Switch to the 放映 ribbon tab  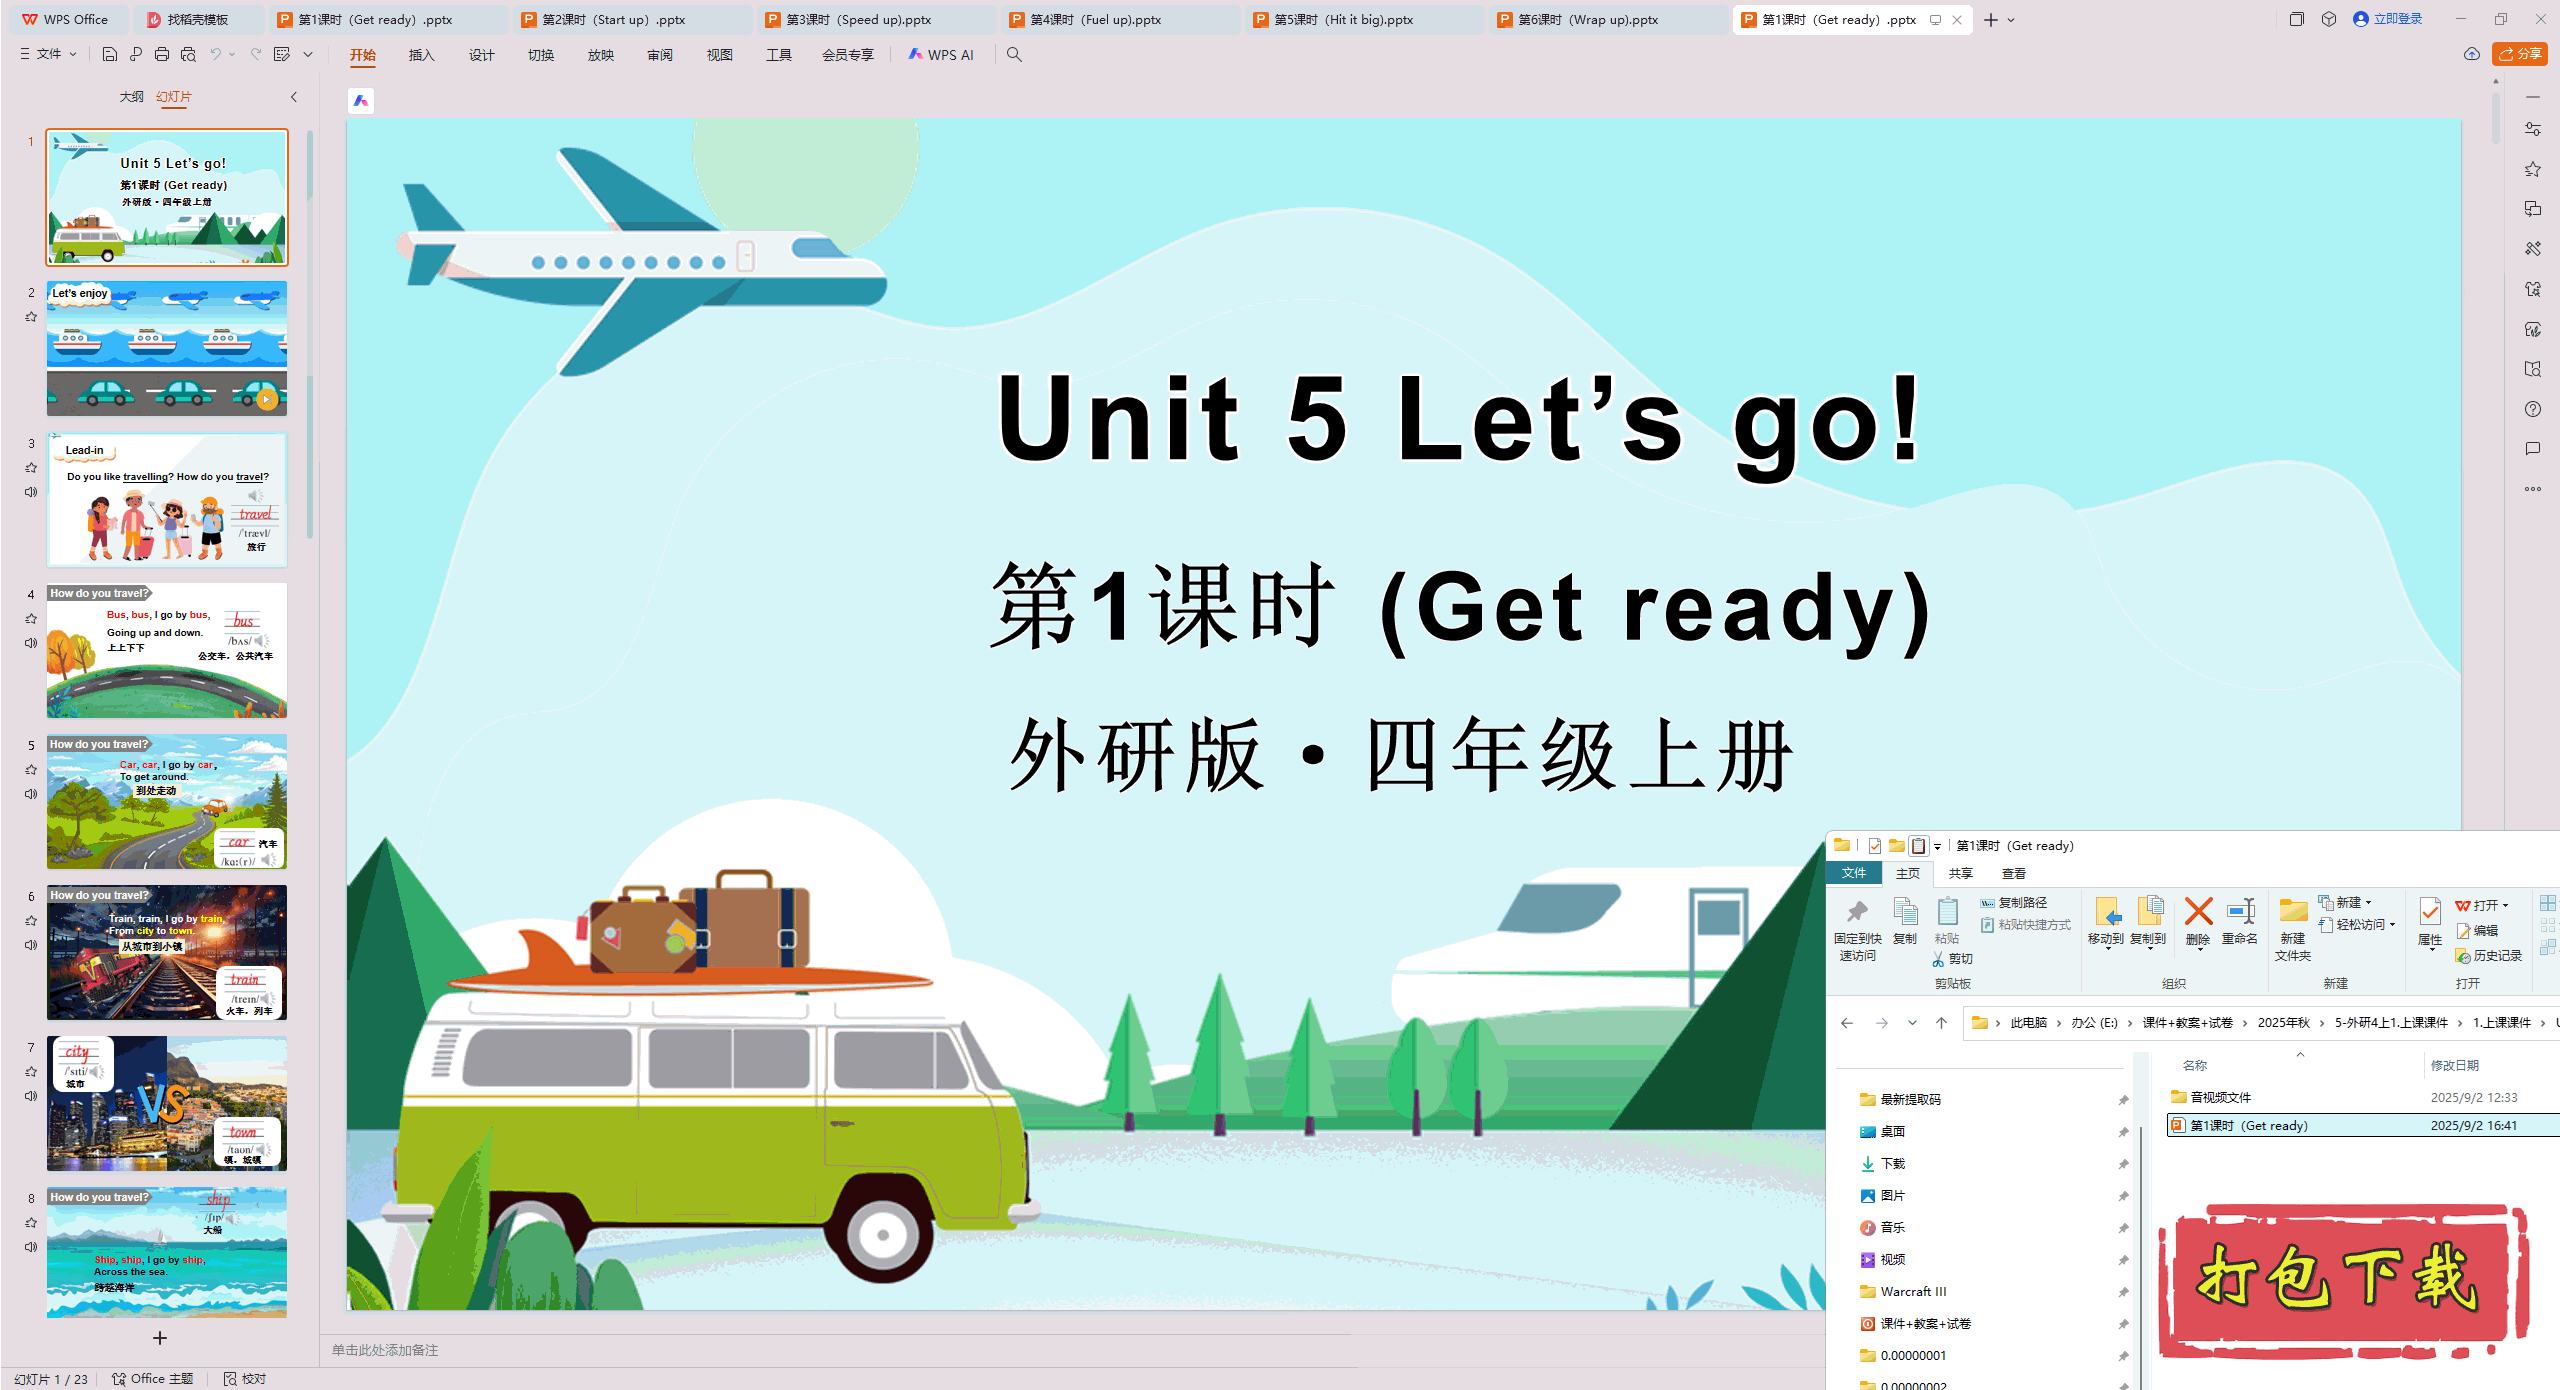point(600,55)
